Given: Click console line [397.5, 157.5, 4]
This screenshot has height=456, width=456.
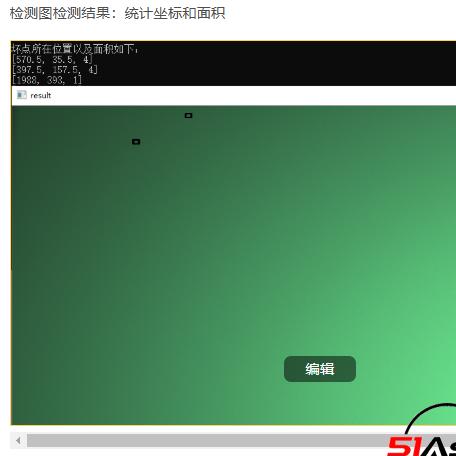Looking at the screenshot, I should [55, 70].
